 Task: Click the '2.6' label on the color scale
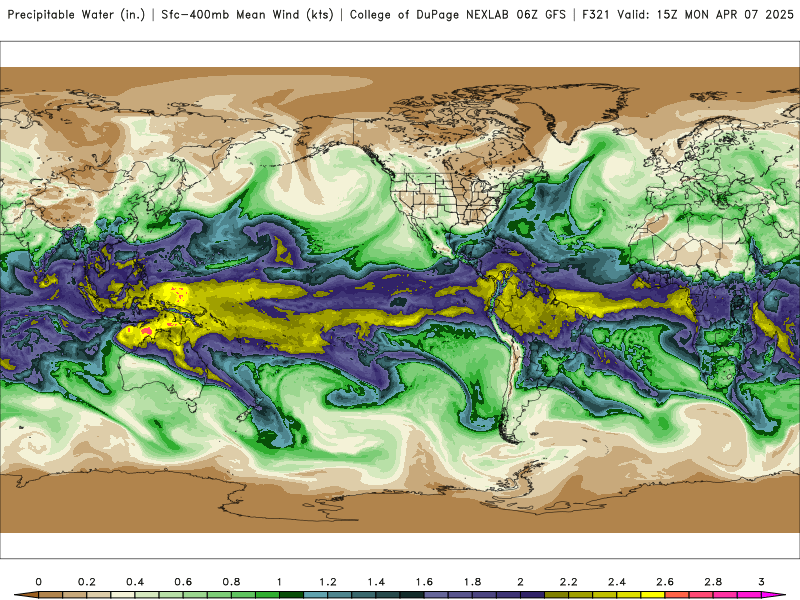[665, 582]
